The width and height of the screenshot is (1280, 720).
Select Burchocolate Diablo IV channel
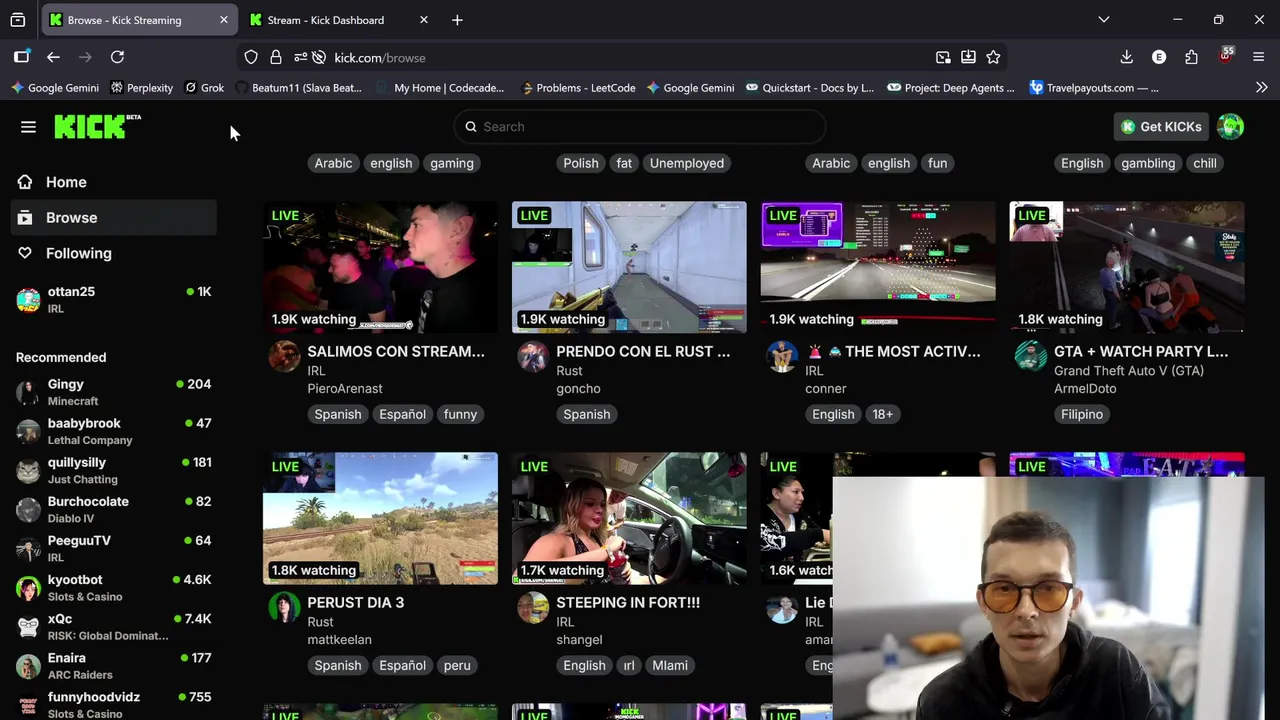(x=114, y=509)
